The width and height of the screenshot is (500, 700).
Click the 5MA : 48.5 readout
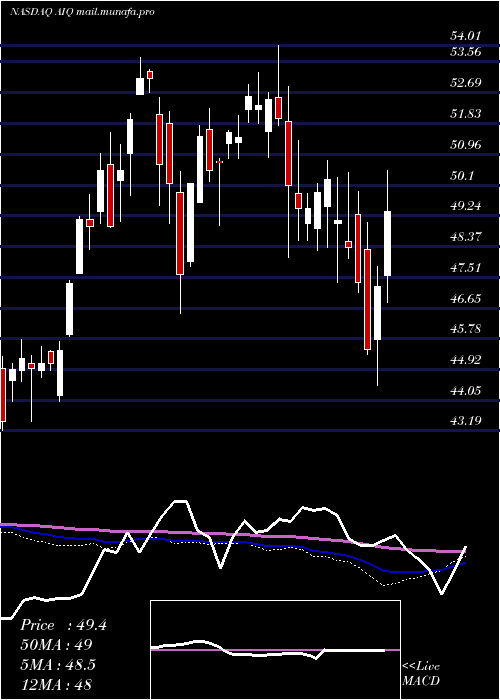[58, 665]
